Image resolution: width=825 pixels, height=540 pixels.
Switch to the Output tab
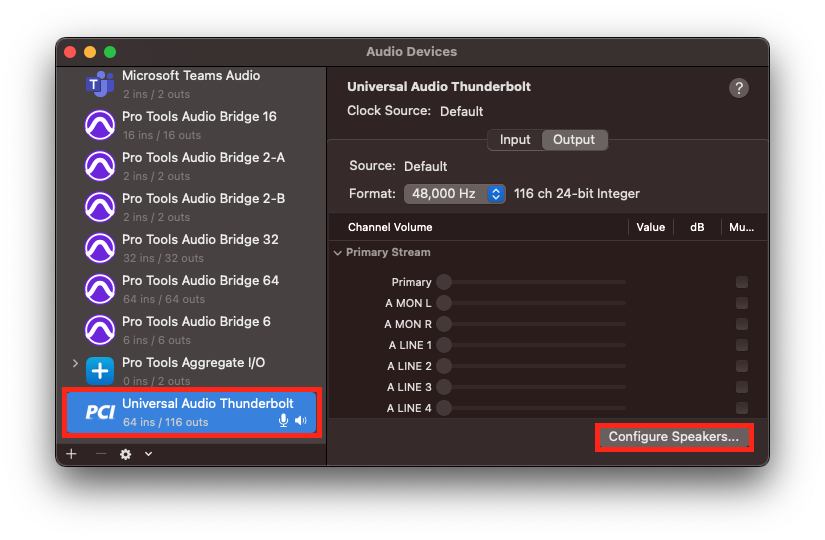click(x=574, y=140)
